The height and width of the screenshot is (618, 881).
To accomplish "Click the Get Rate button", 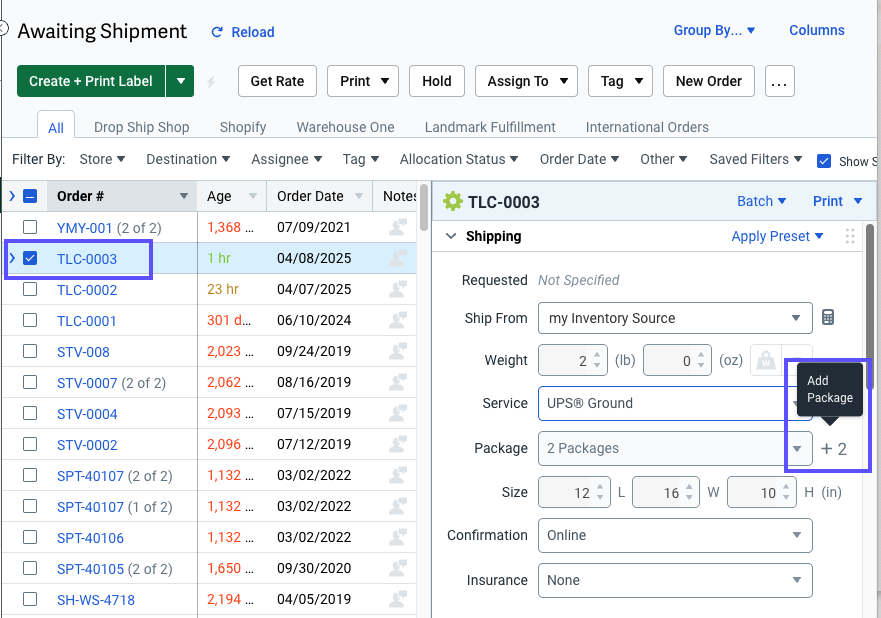I will coord(278,81).
